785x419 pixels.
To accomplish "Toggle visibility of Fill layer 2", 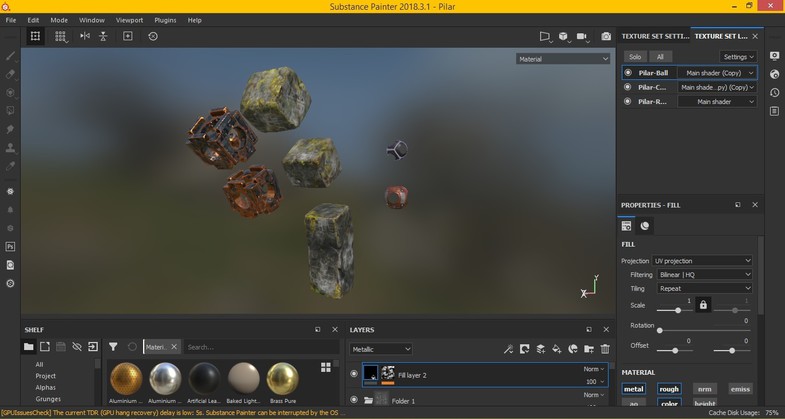I will 354,374.
